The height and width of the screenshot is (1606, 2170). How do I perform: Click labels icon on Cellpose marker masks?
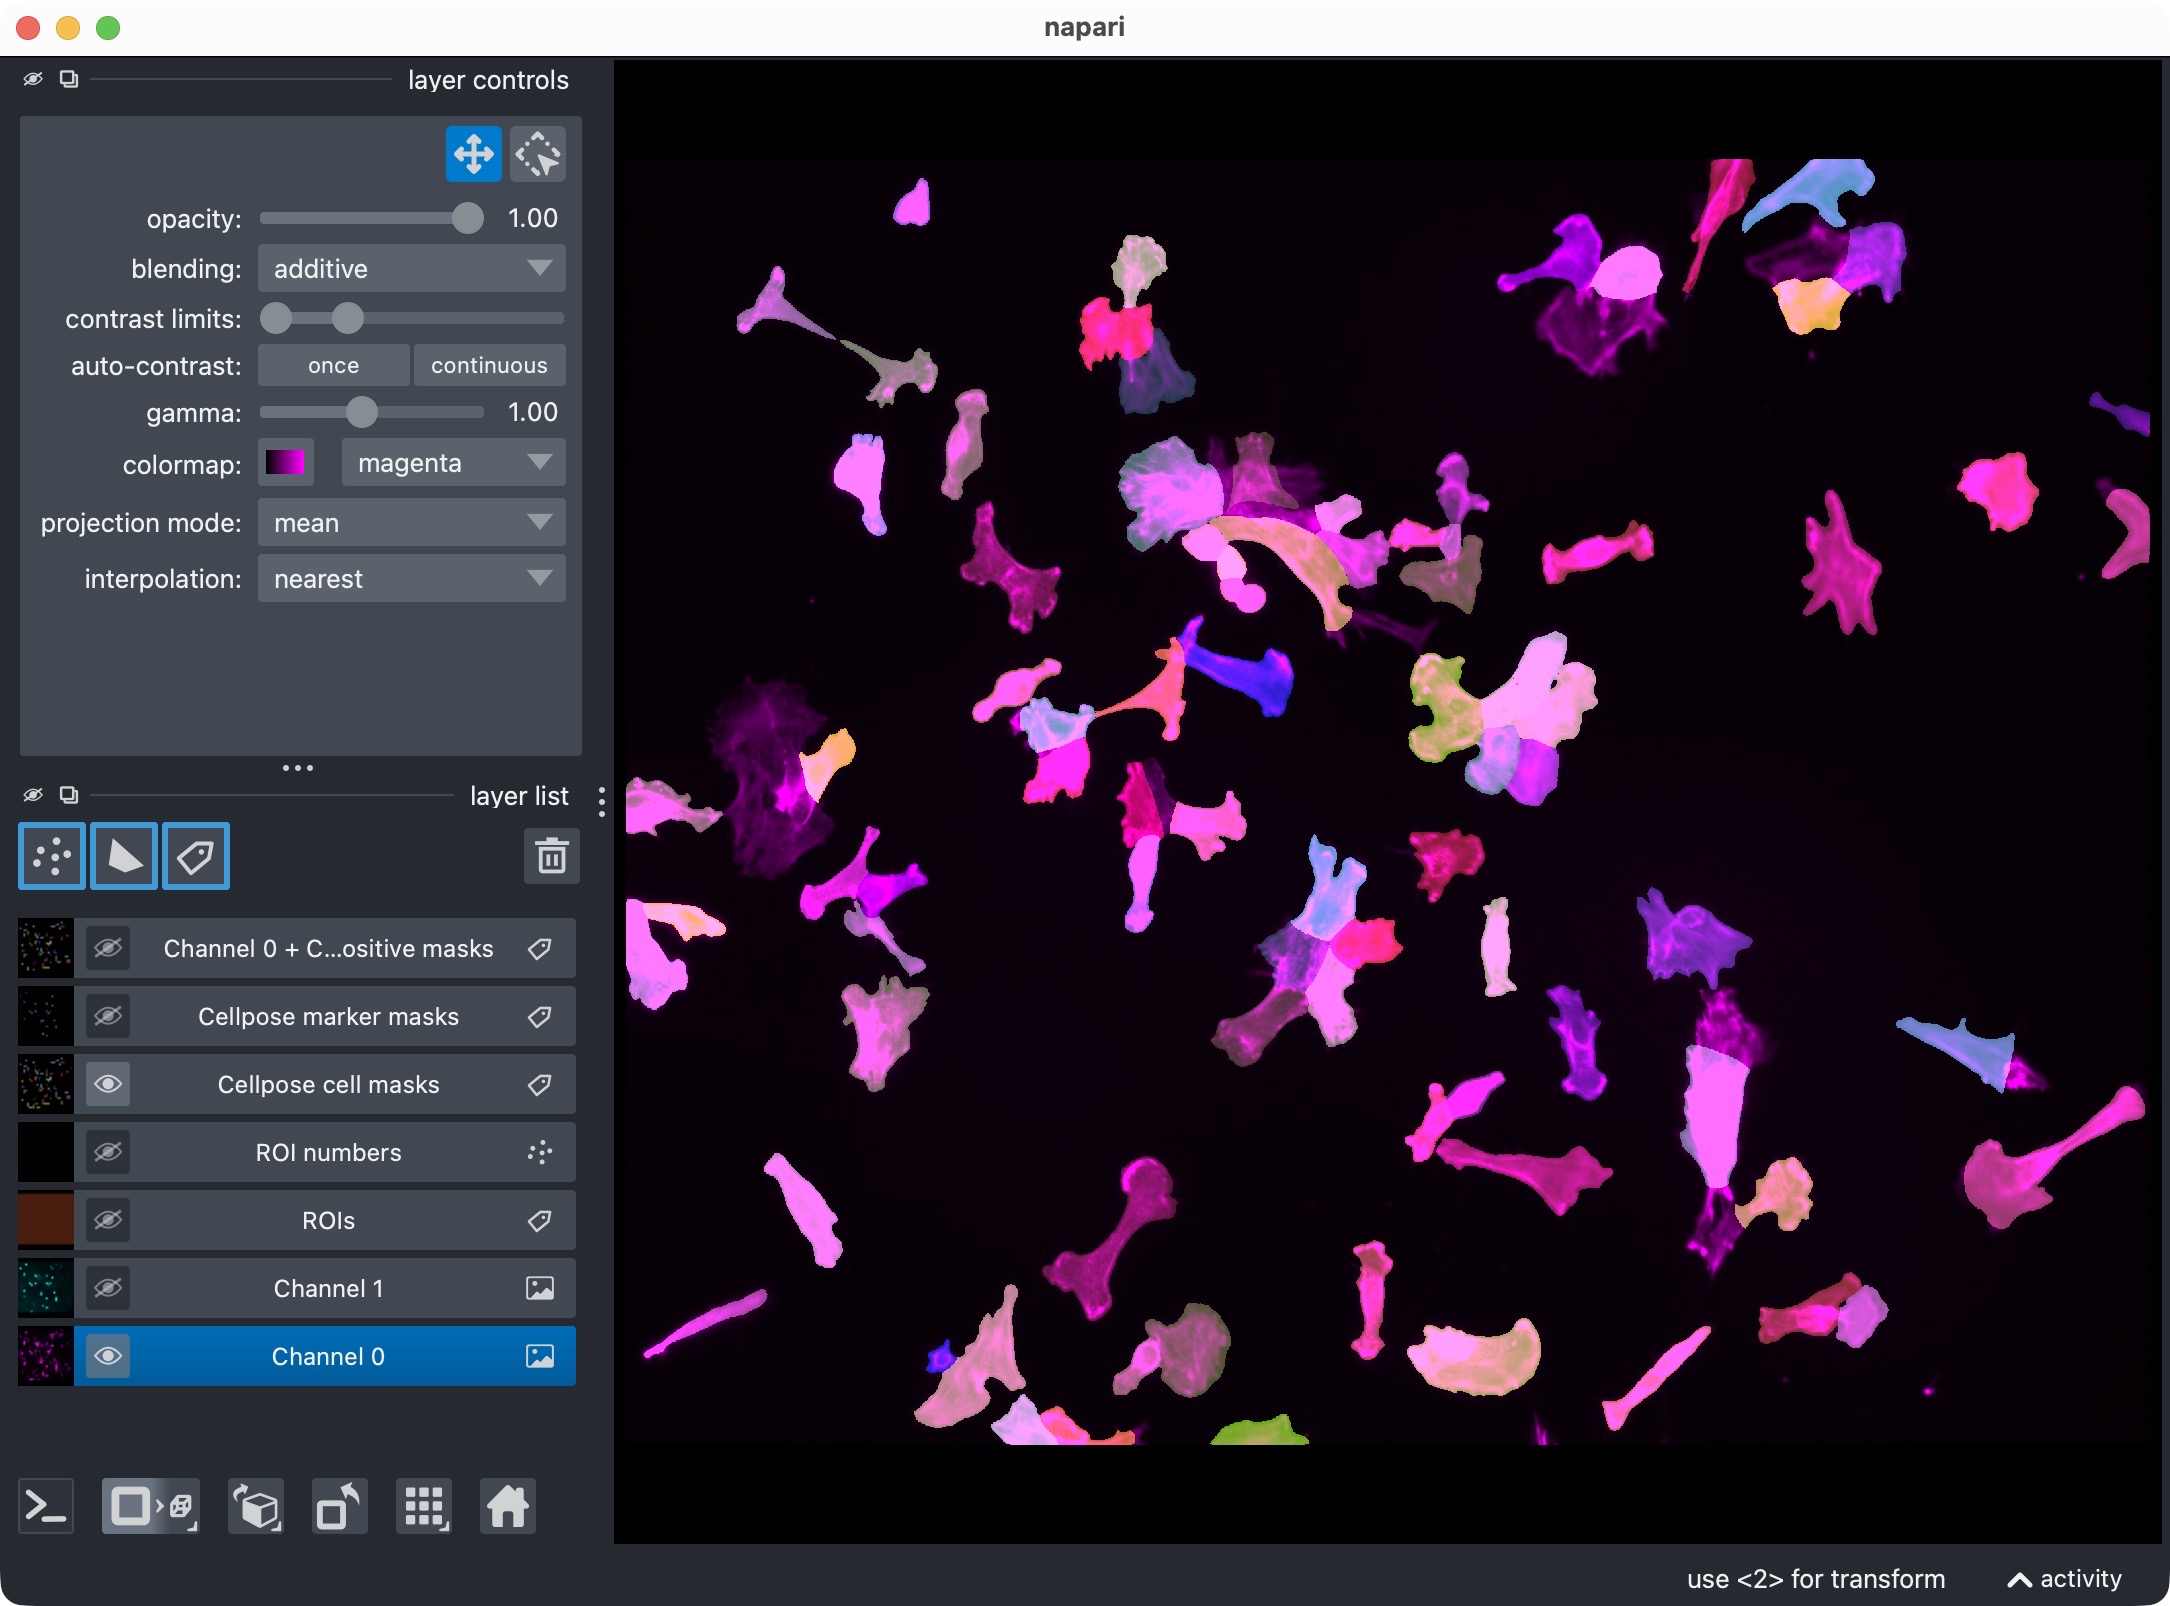(540, 1016)
